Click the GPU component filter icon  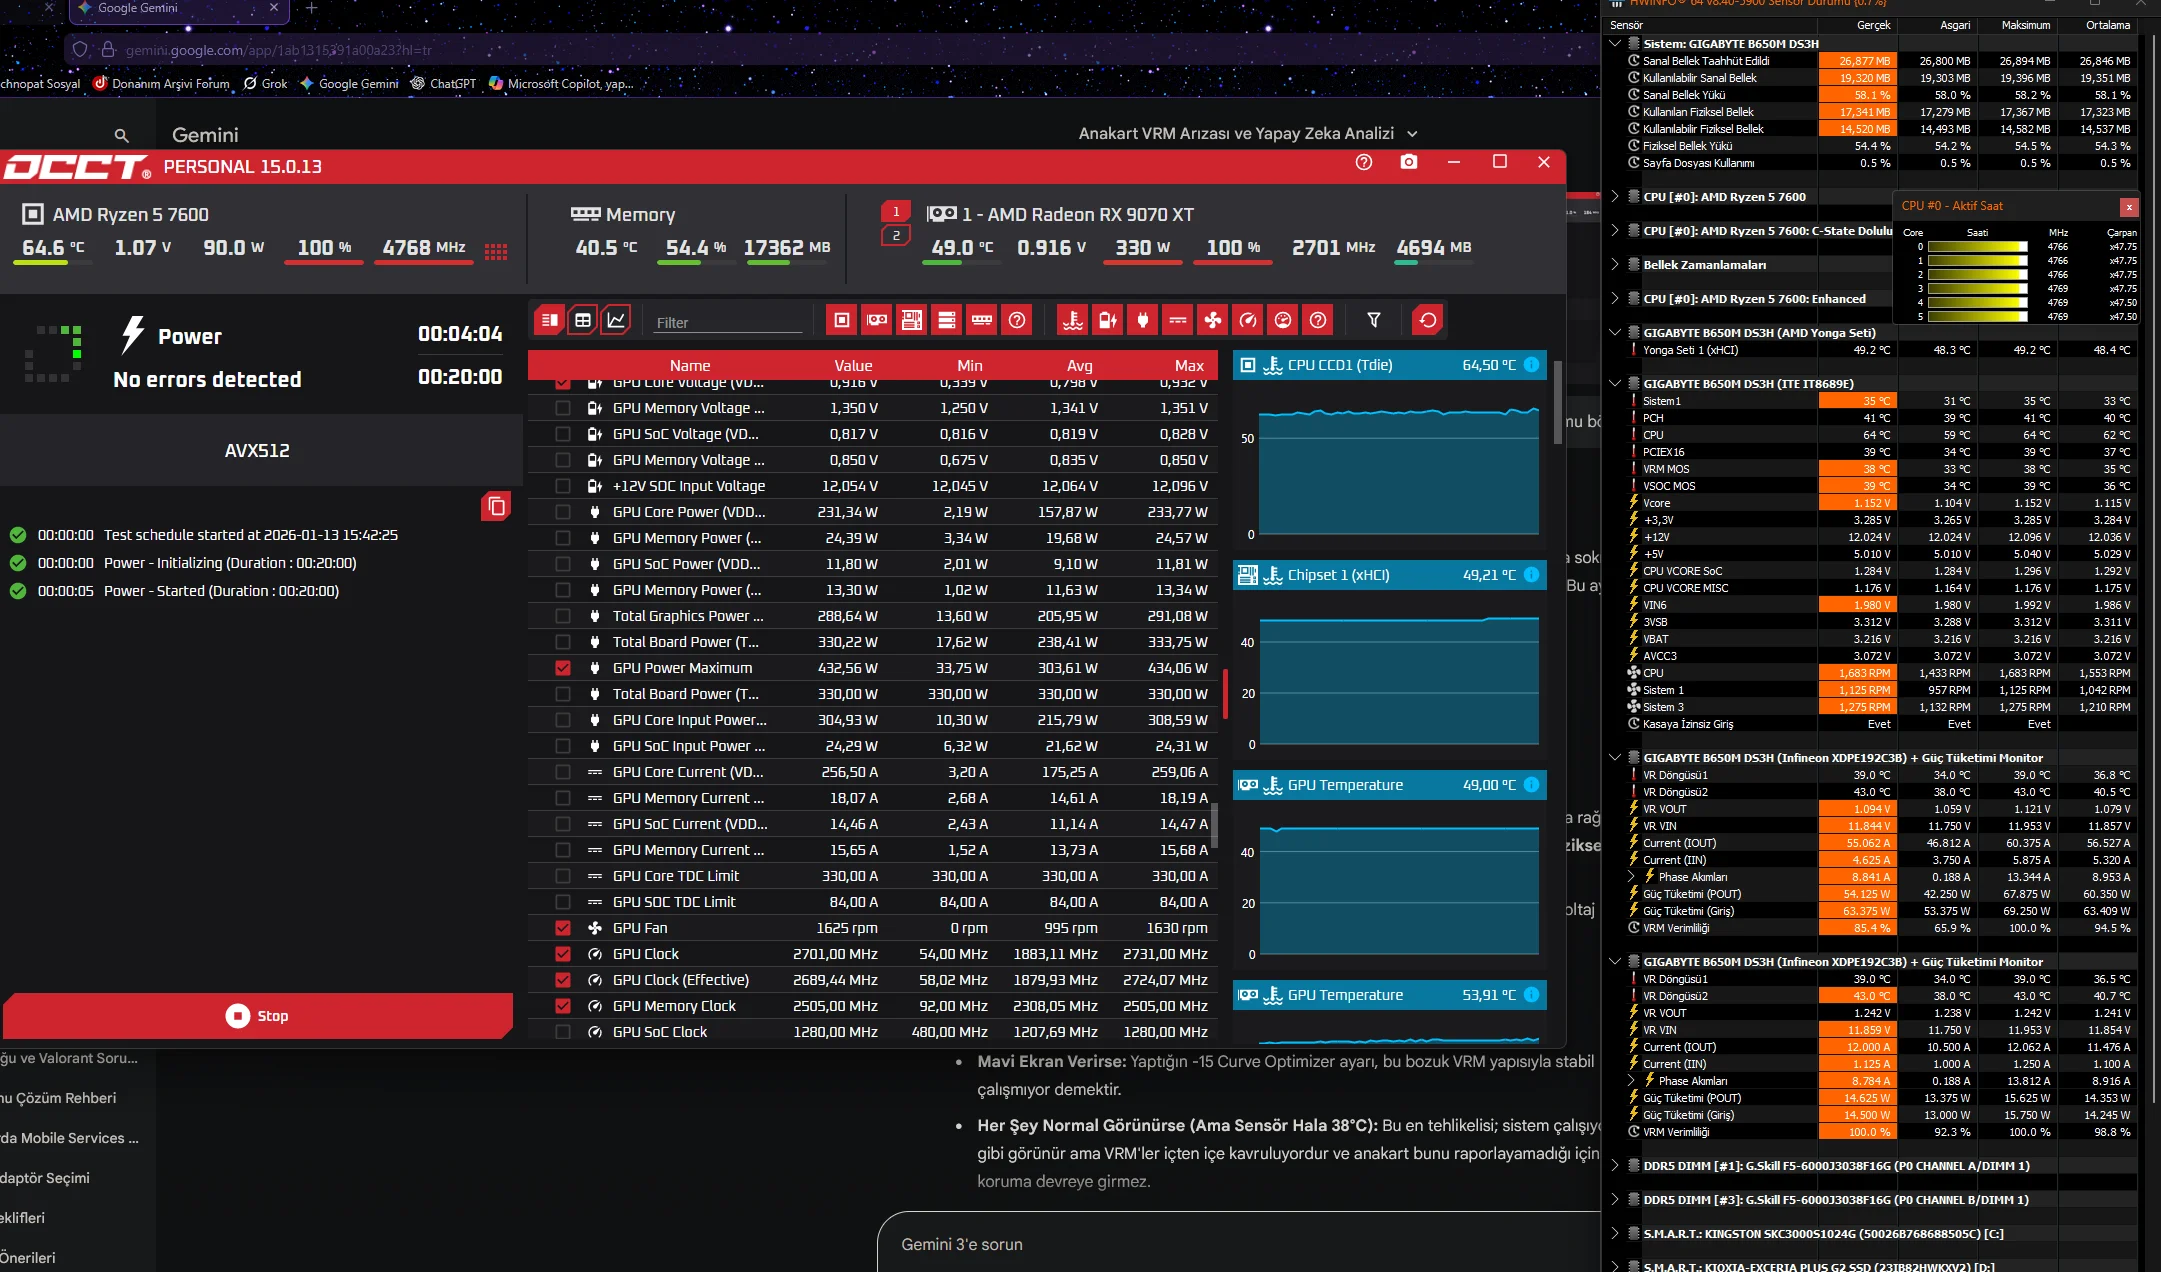(877, 320)
